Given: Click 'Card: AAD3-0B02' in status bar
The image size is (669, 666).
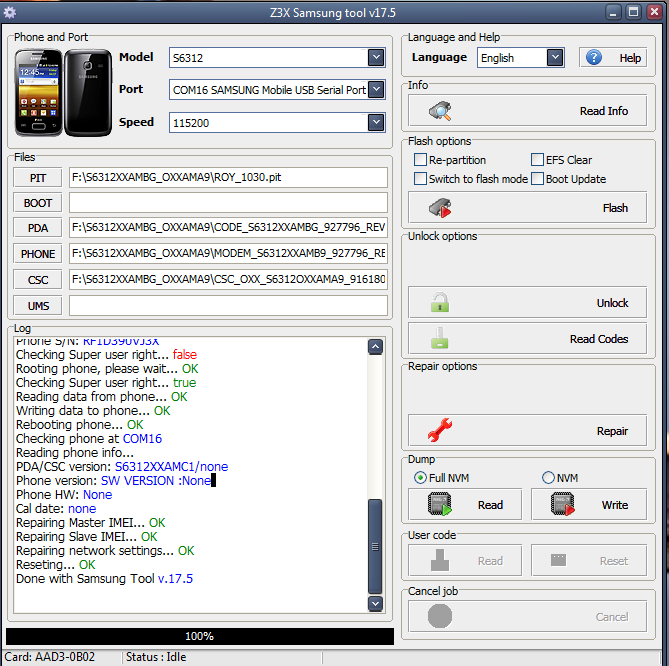Looking at the screenshot, I should coord(49,657).
